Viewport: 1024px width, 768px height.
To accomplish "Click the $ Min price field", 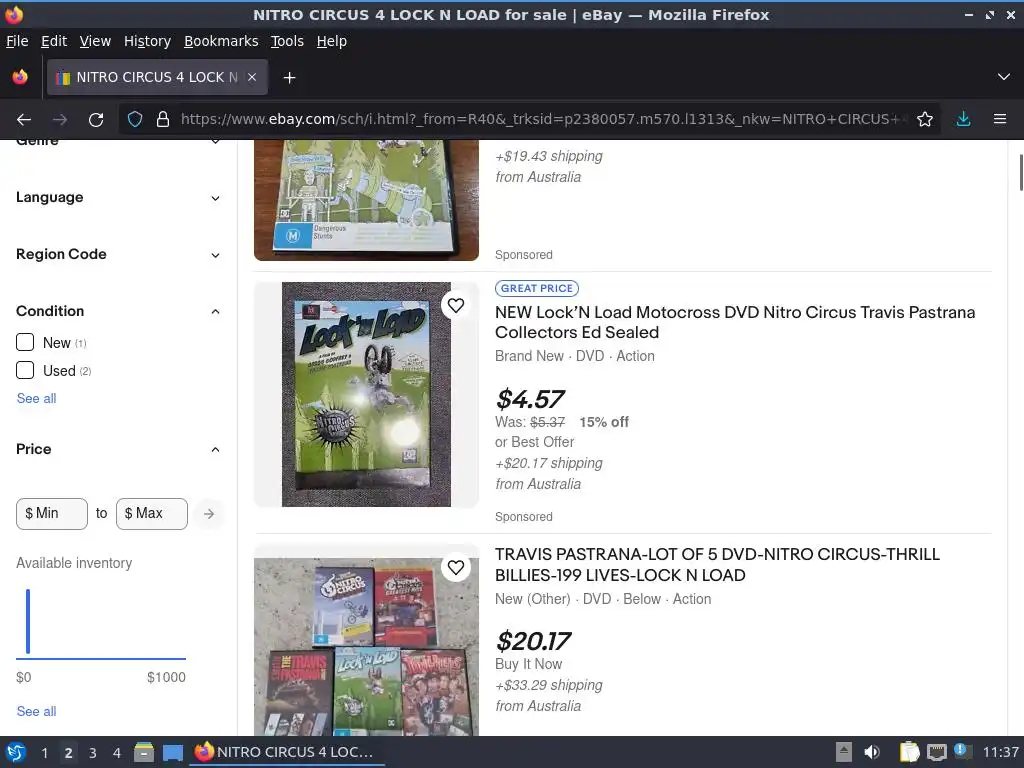I will pyautogui.click(x=52, y=514).
